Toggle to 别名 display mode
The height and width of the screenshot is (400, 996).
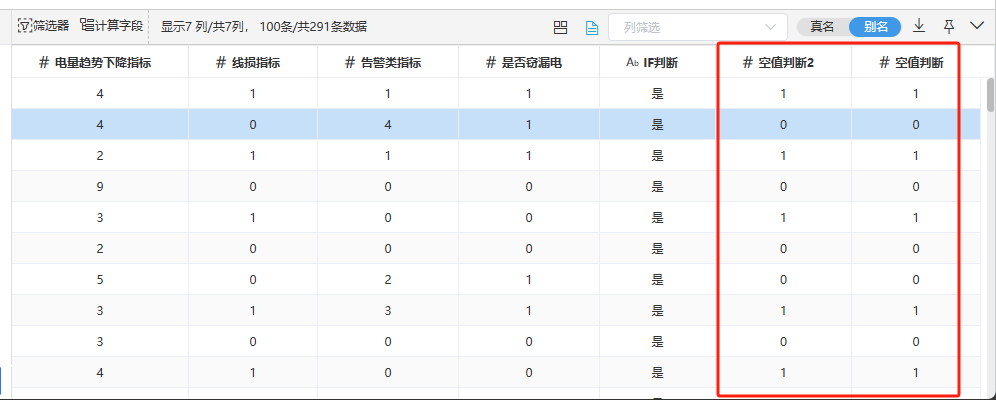coord(876,27)
